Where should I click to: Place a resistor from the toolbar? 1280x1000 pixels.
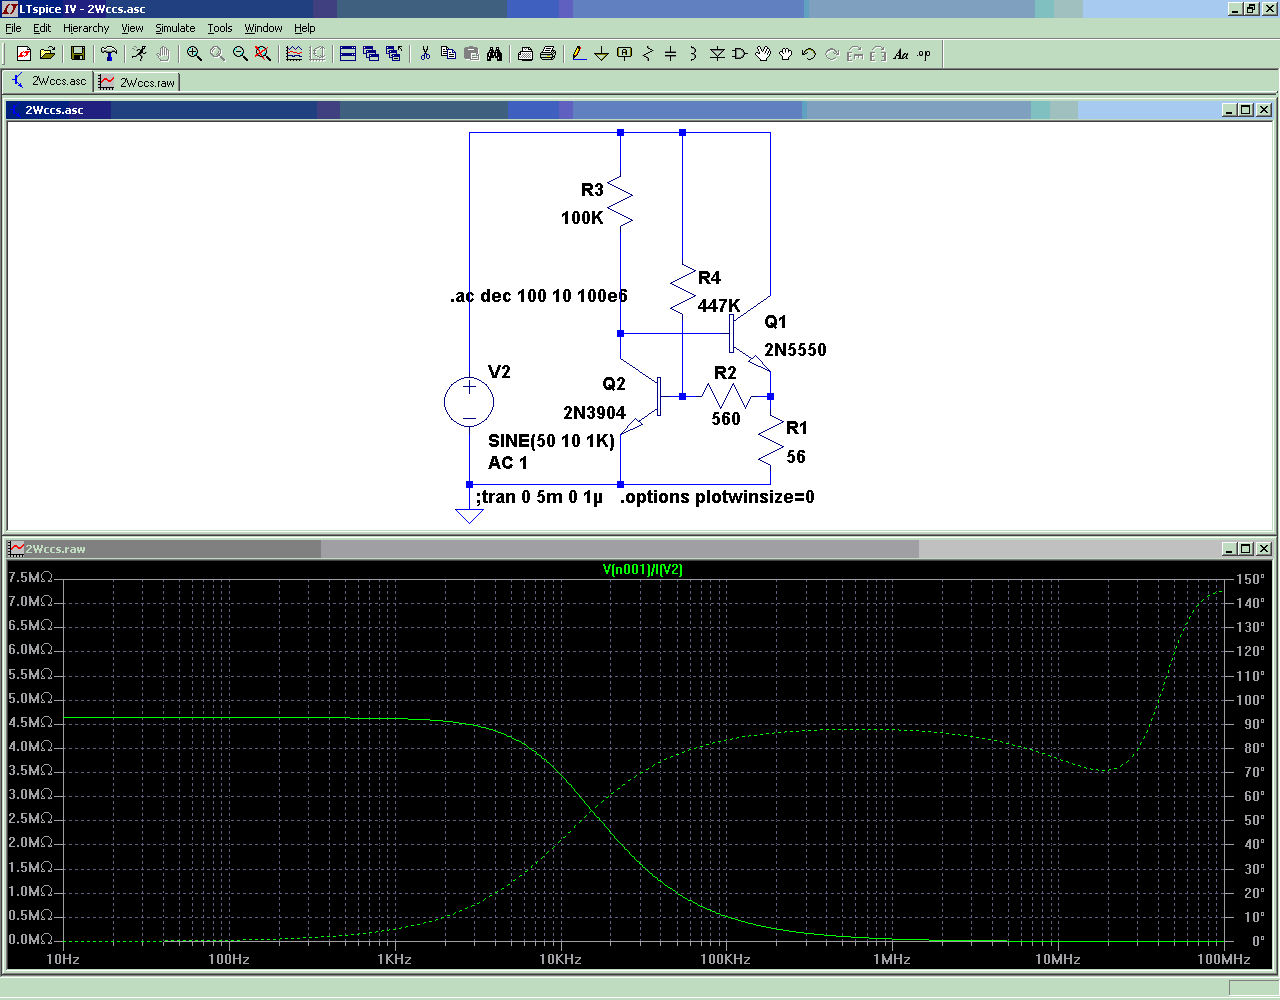click(x=647, y=54)
